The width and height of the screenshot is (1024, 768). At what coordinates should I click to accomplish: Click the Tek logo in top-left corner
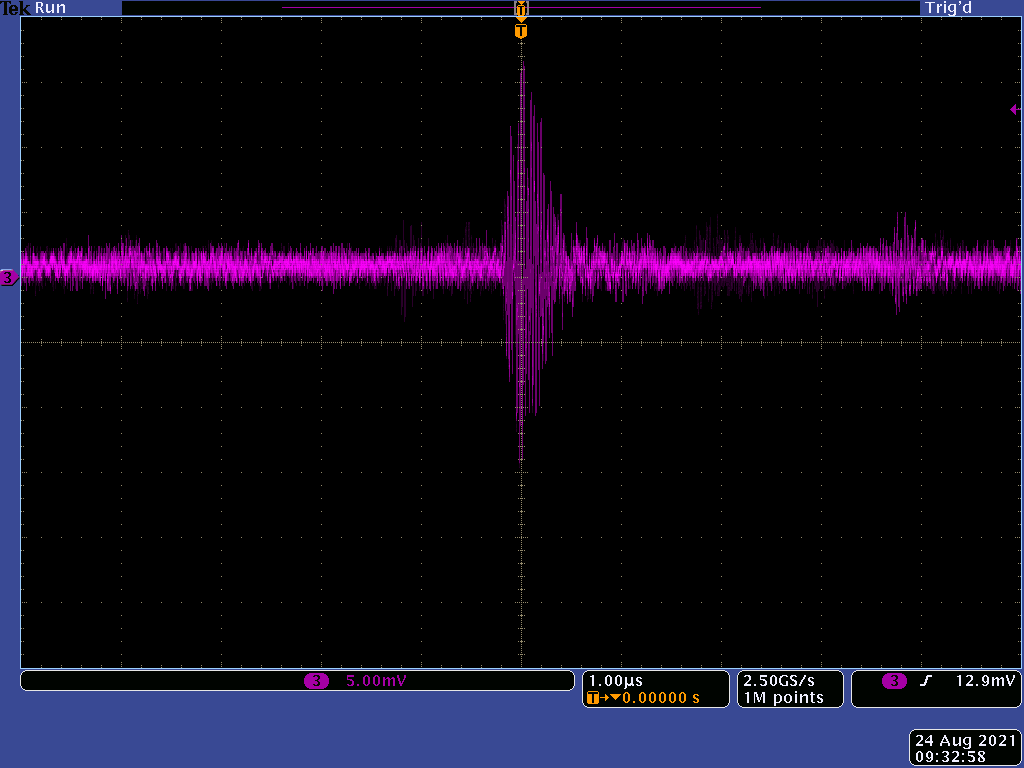point(15,8)
